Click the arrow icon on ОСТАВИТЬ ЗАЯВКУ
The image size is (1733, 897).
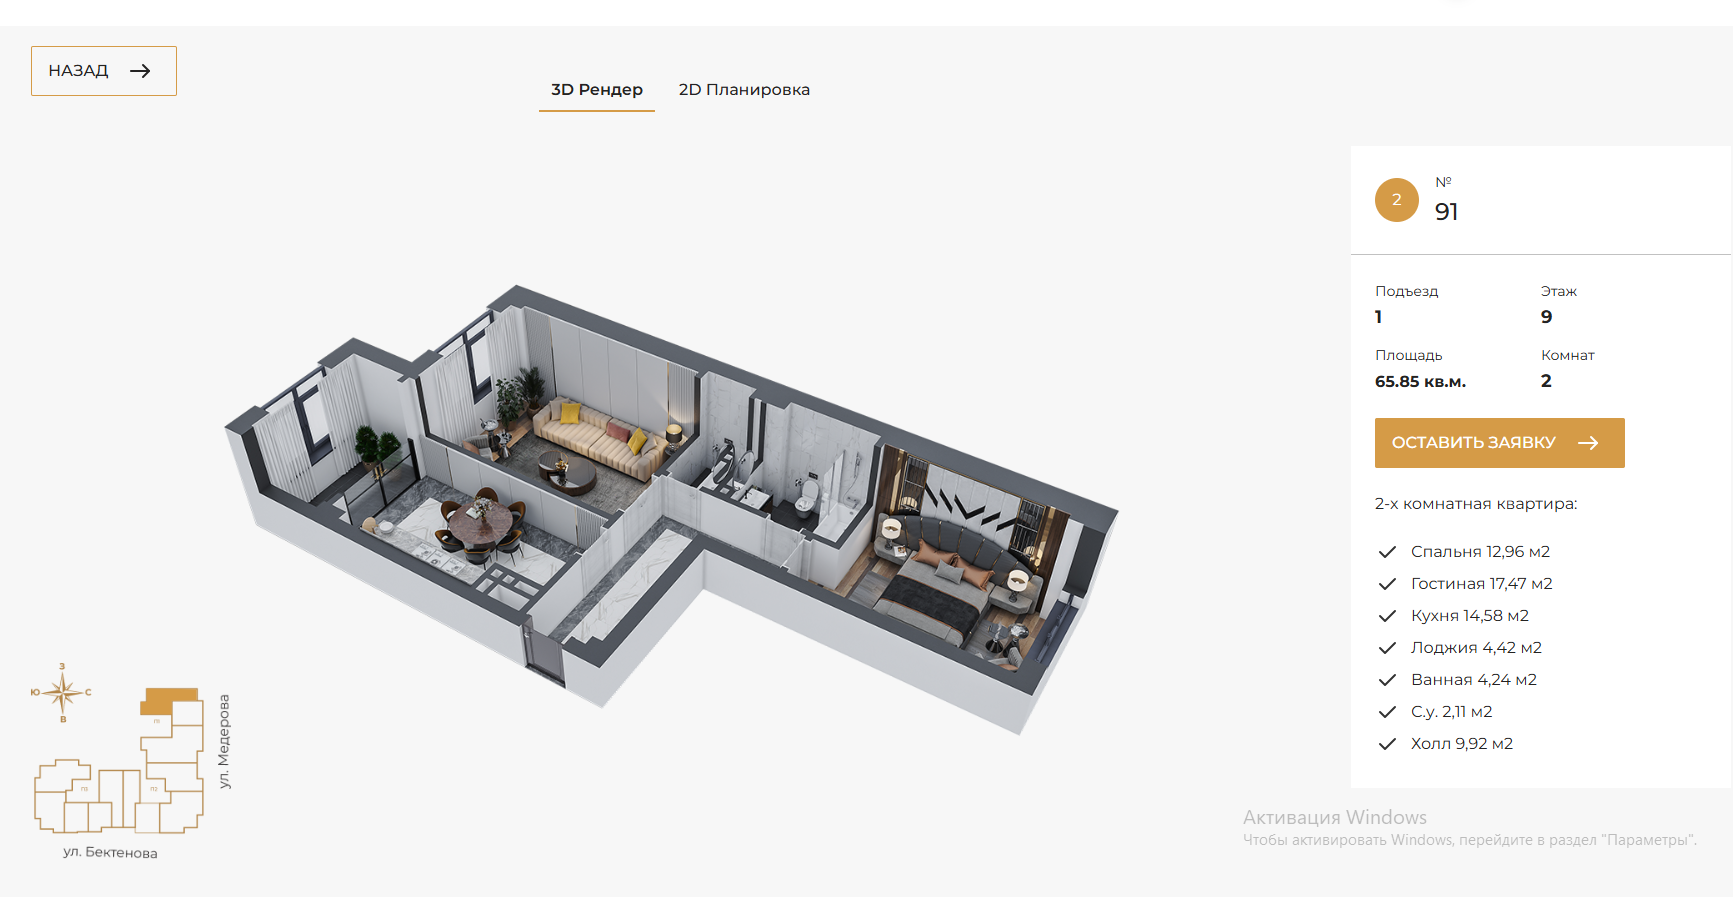(1588, 443)
